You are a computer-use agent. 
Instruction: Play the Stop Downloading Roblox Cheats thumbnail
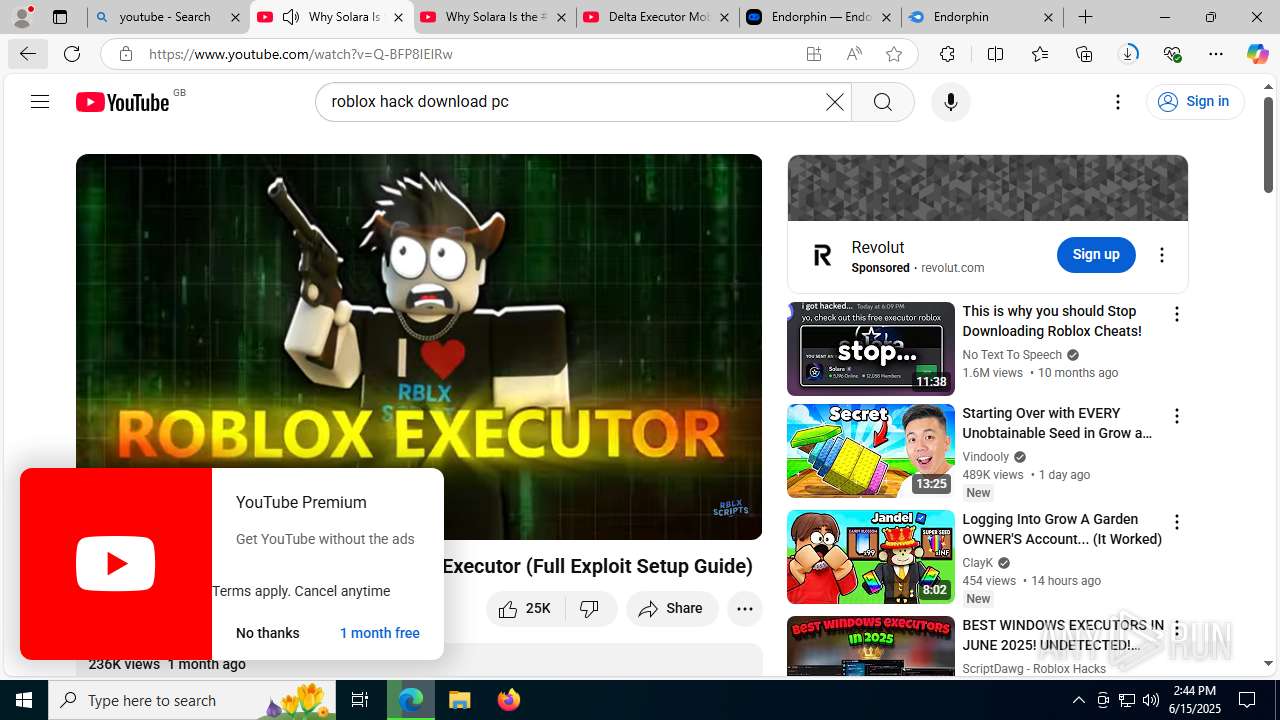(870, 349)
